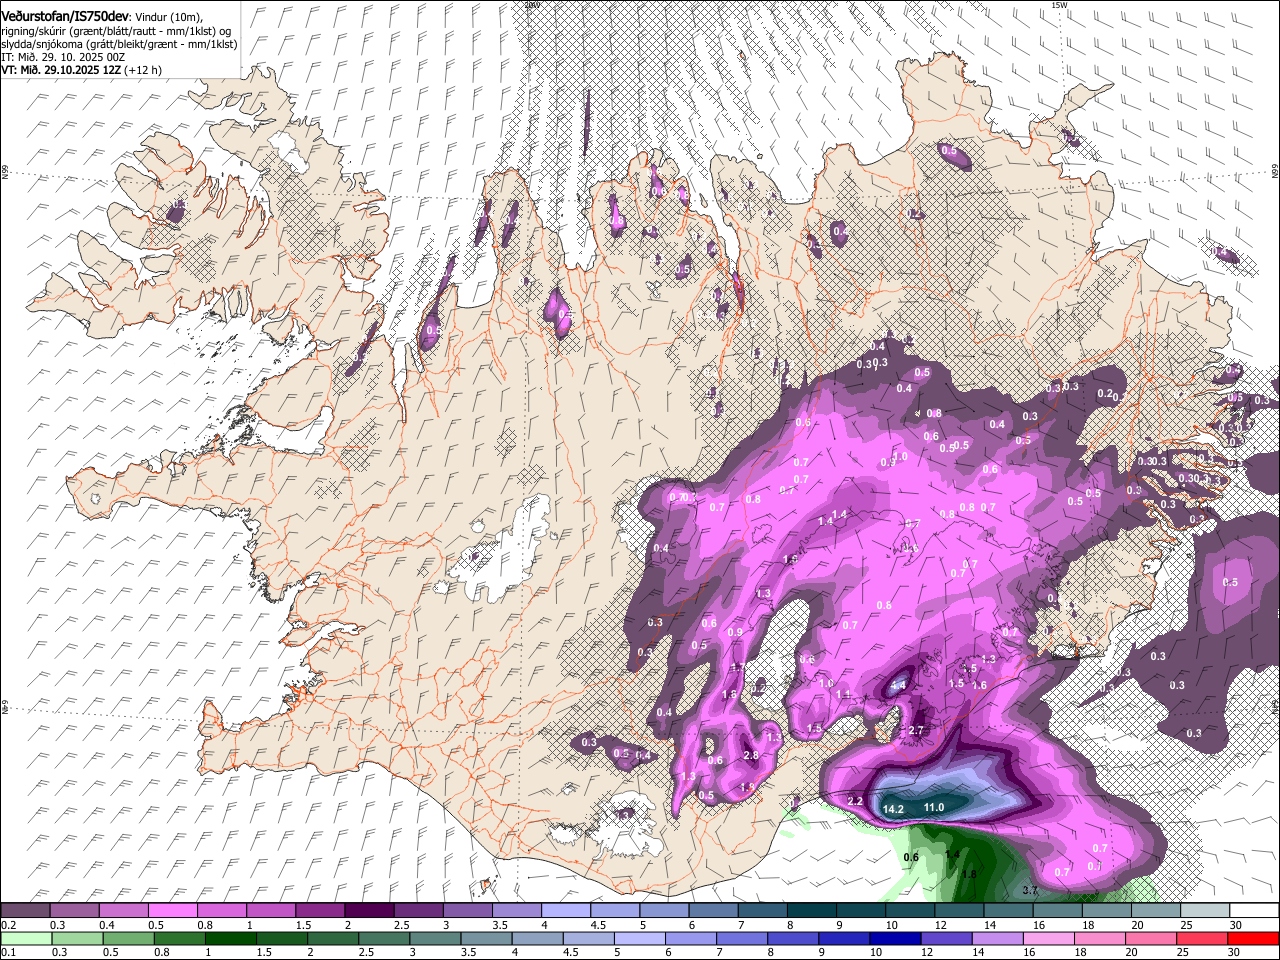
Task: Select snow legend swatch between 0.2 and 0.3
Action: 25,910
